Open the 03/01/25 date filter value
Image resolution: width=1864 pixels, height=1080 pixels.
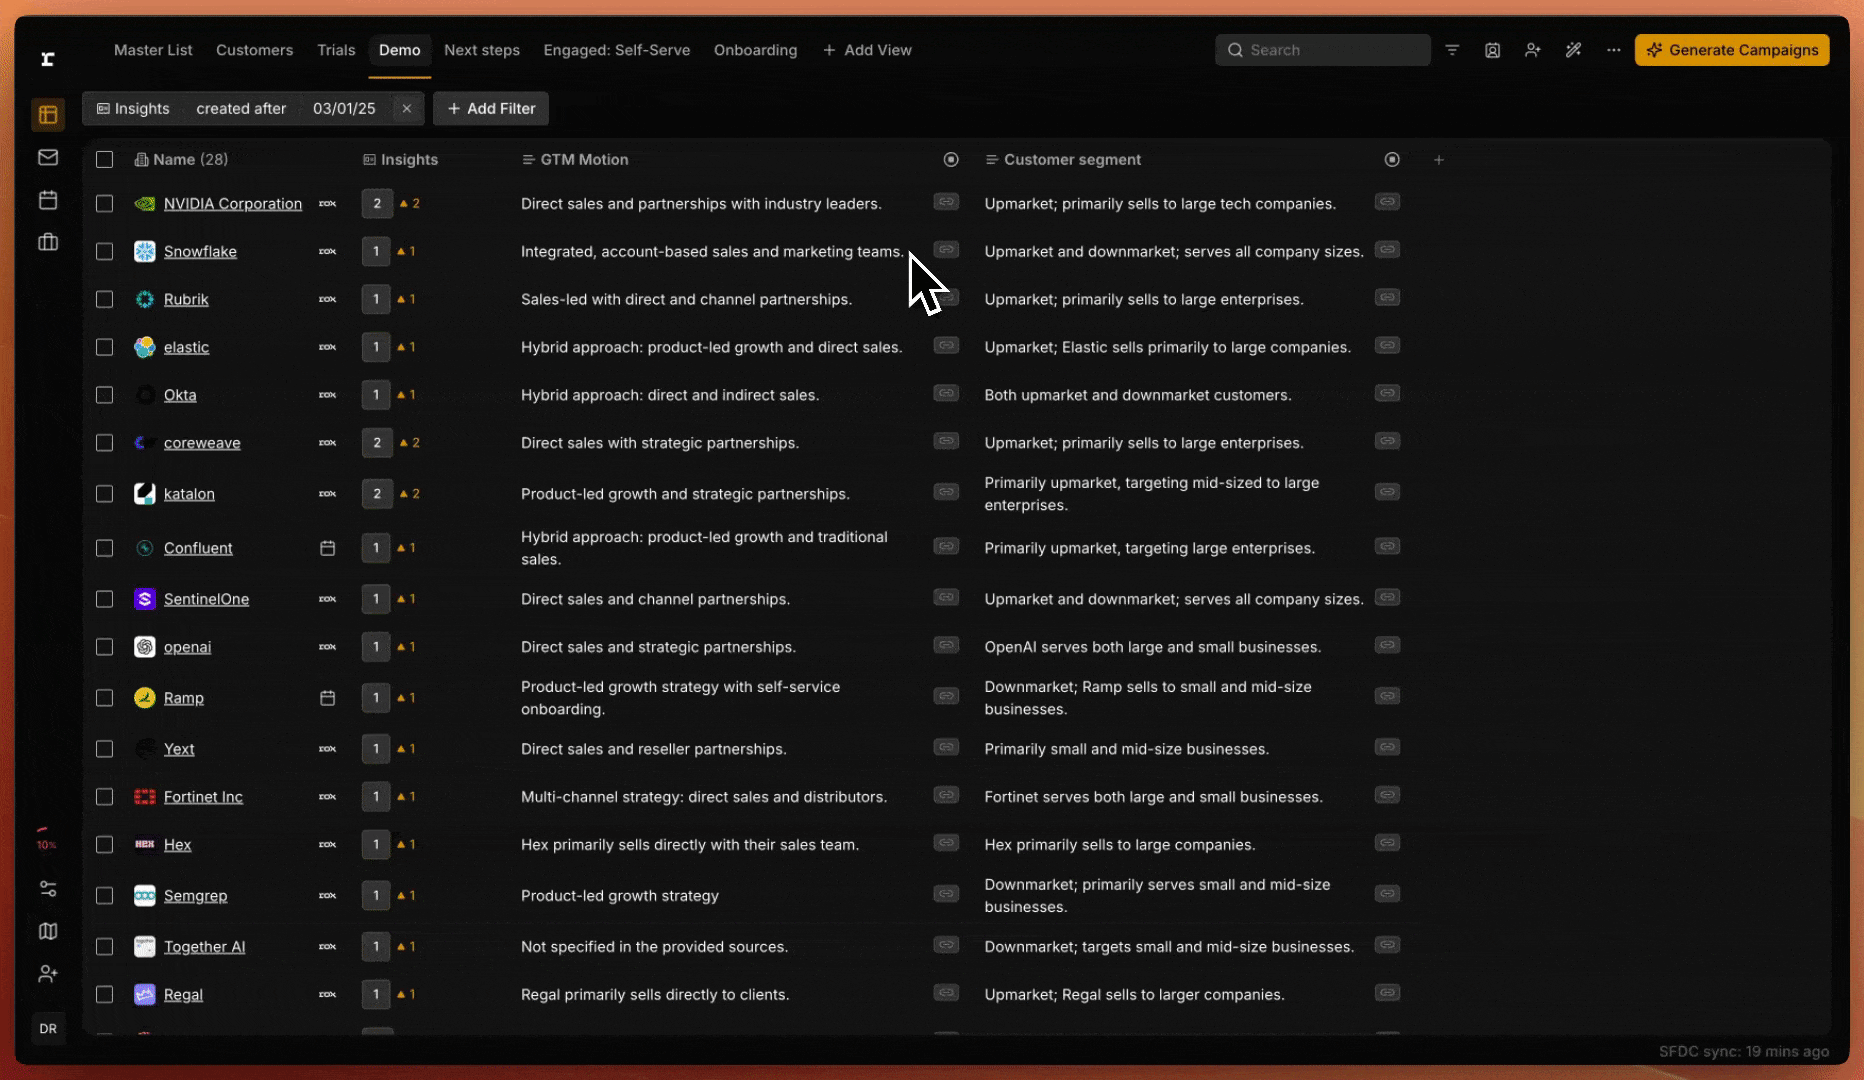pyautogui.click(x=344, y=108)
